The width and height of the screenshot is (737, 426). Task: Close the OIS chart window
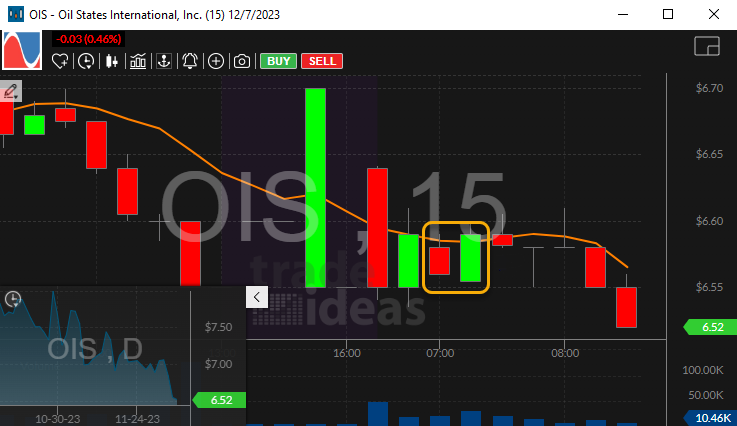click(x=713, y=14)
